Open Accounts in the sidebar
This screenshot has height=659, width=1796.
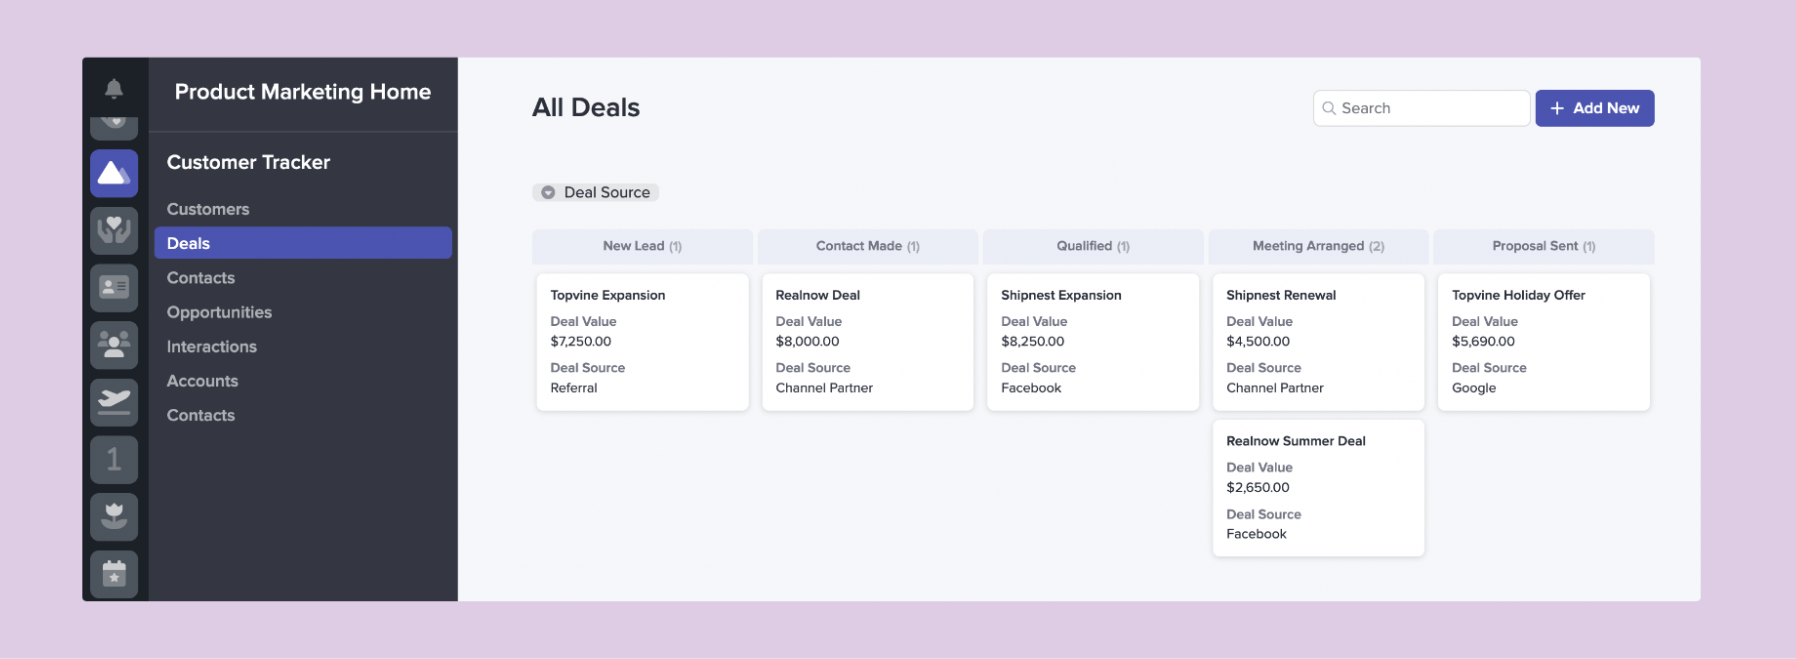(x=203, y=381)
